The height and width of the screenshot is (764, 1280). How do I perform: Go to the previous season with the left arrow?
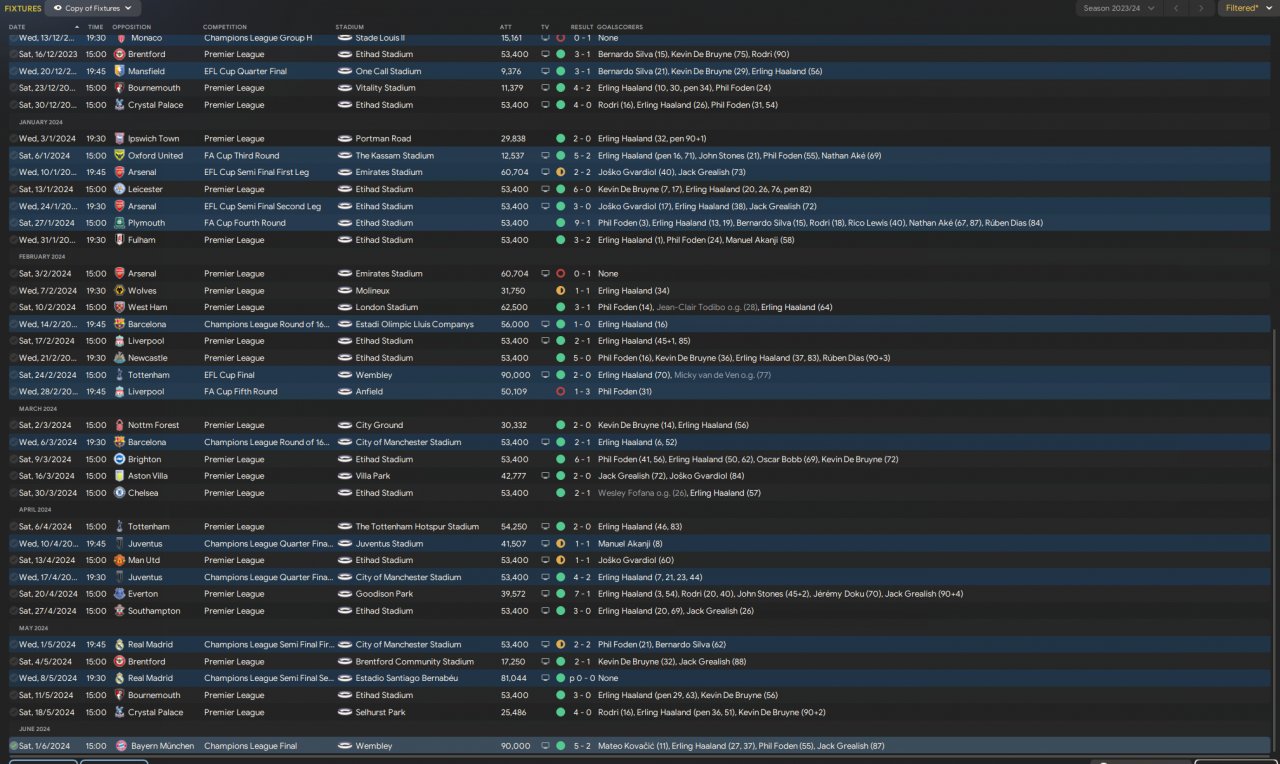(1176, 8)
